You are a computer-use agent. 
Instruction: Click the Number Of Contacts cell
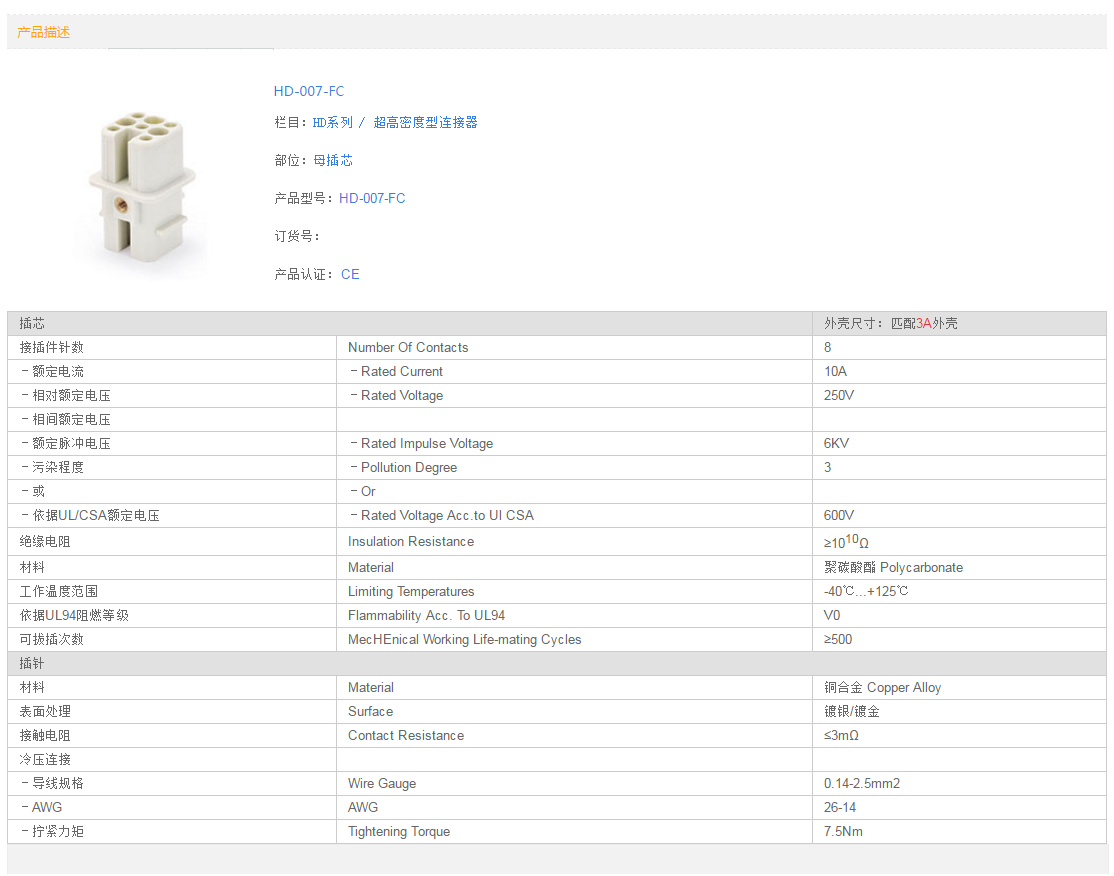click(408, 347)
